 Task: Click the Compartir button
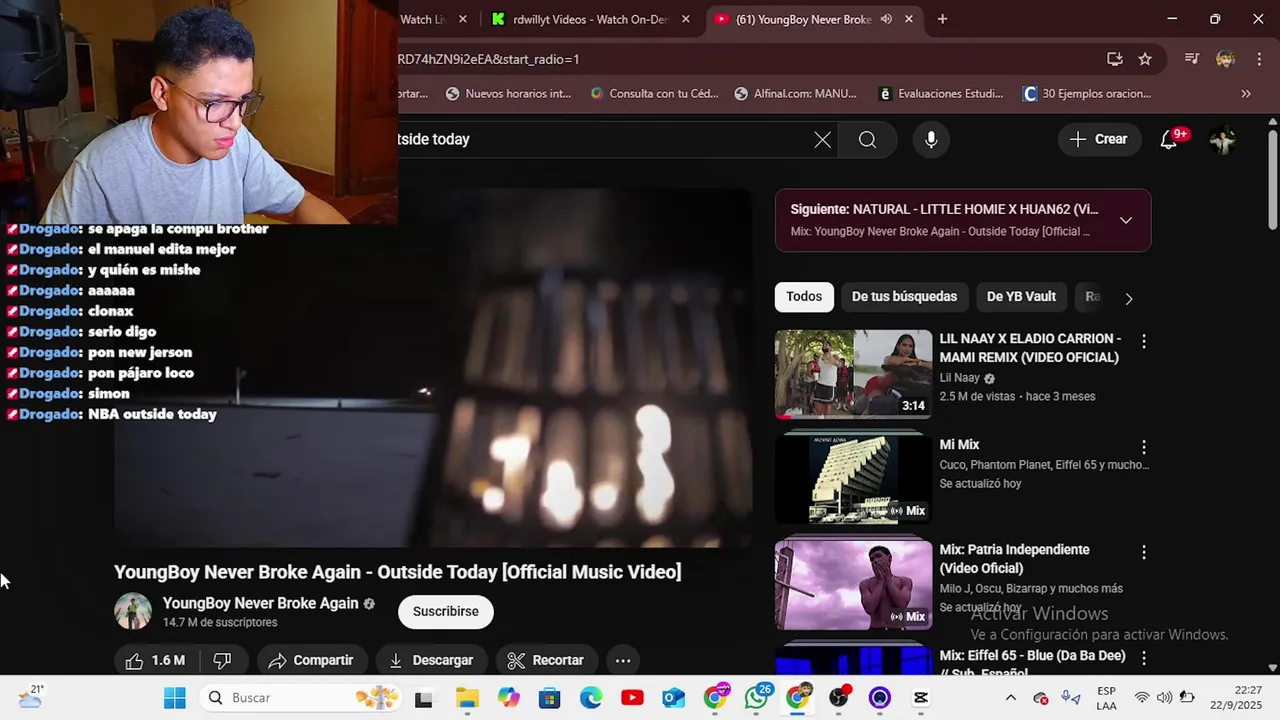[x=310, y=660]
